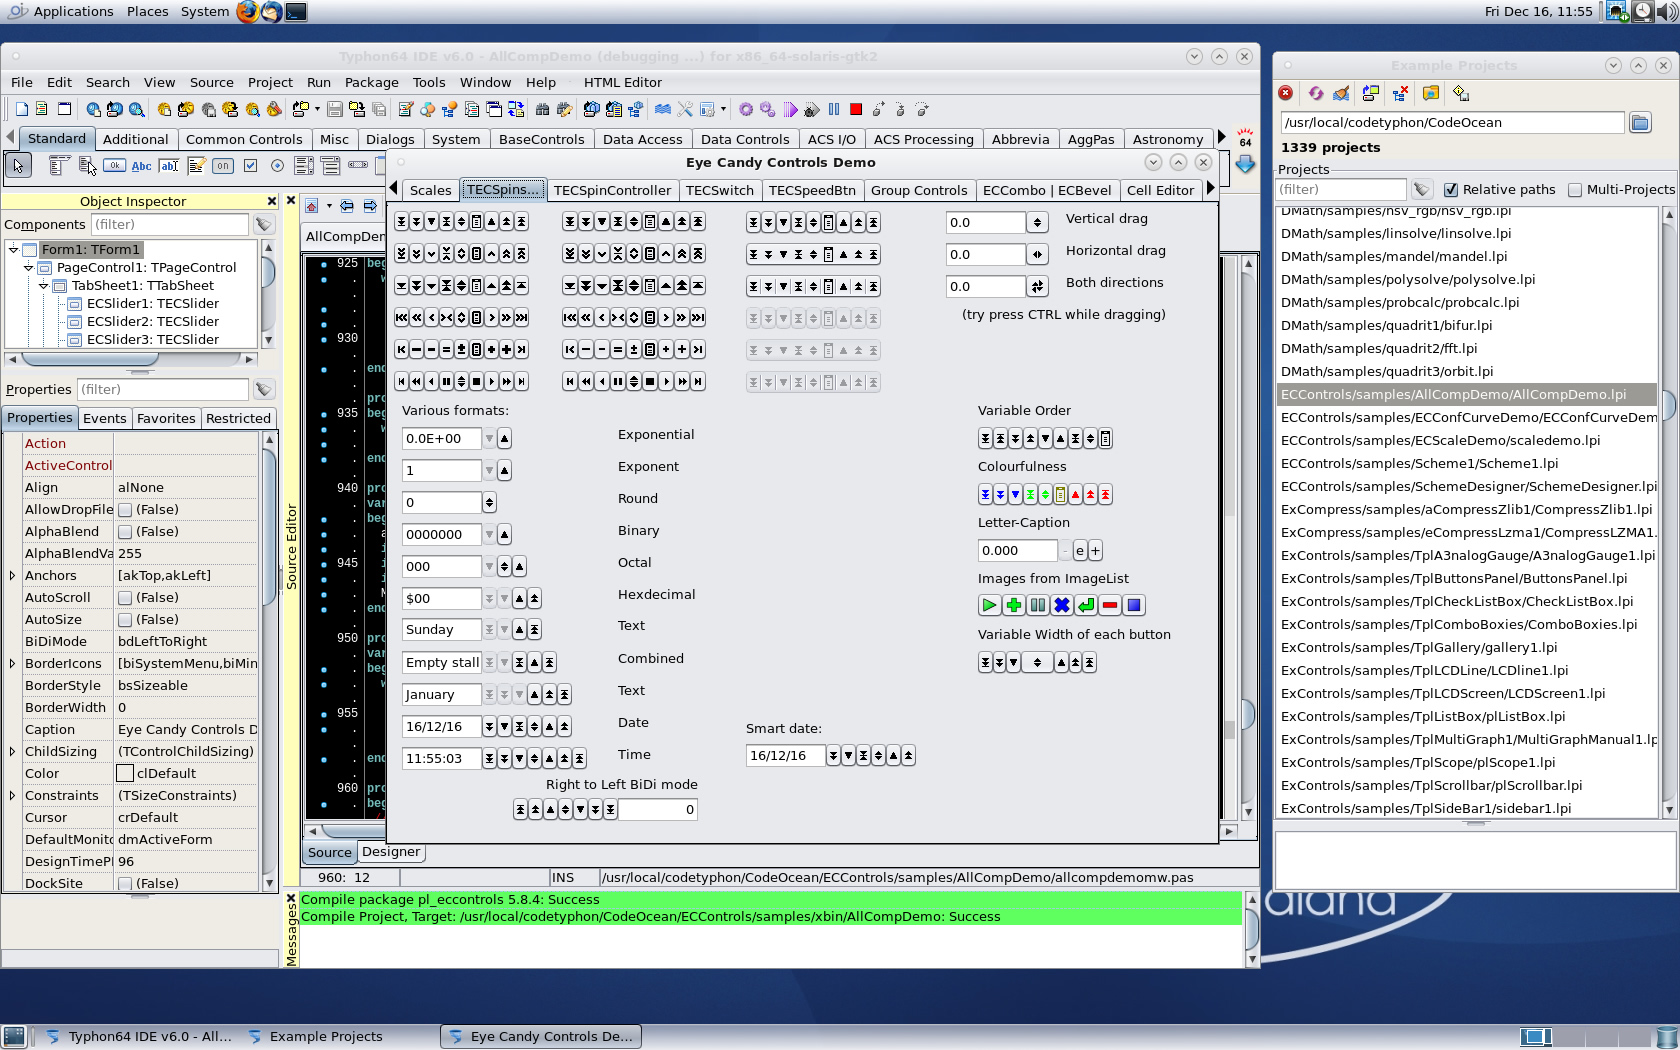Click the folder browse button beside project path
The width and height of the screenshot is (1680, 1050).
[1640, 123]
